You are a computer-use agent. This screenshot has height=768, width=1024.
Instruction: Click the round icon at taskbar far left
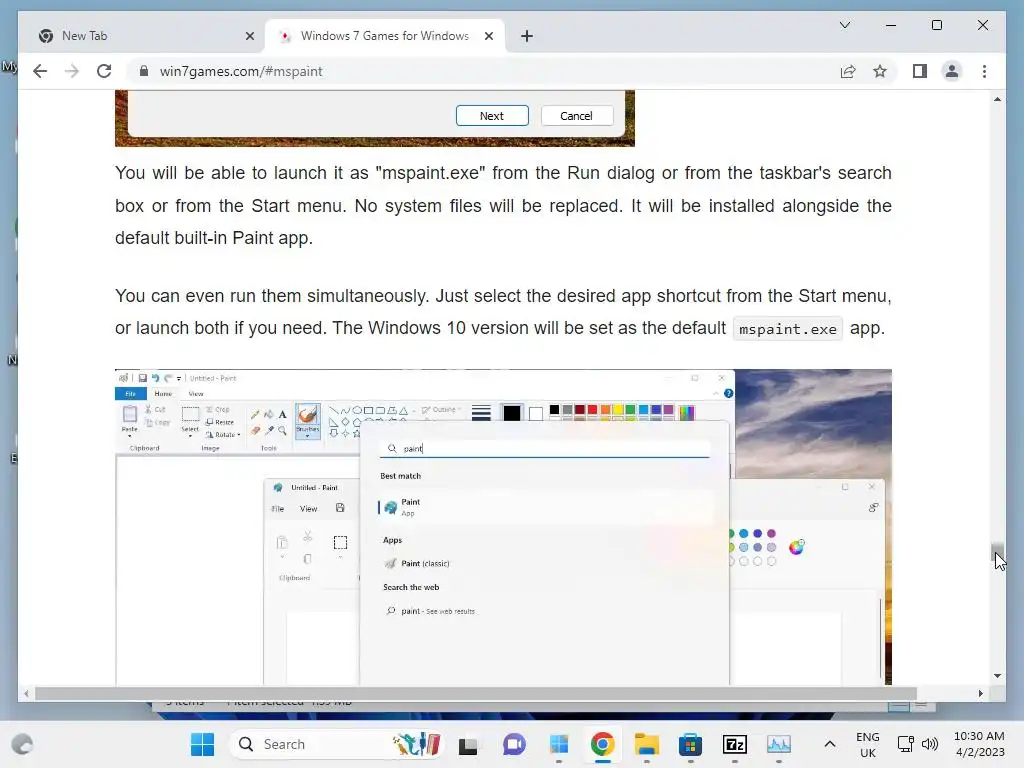pyautogui.click(x=23, y=744)
